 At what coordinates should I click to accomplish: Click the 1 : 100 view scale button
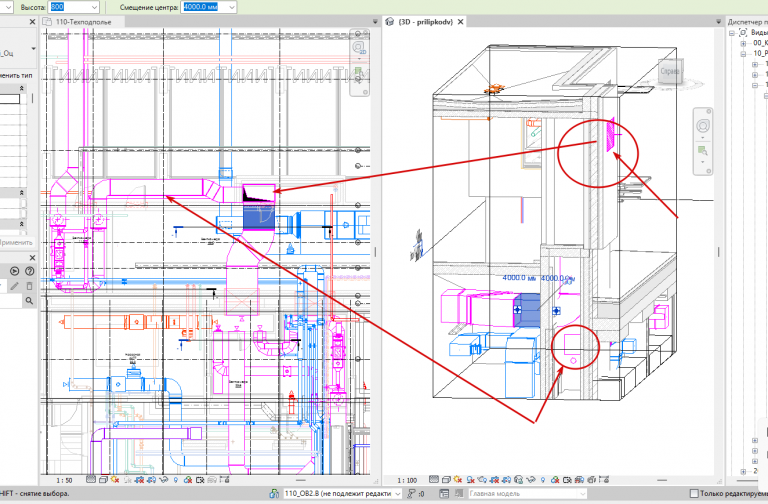[407, 480]
